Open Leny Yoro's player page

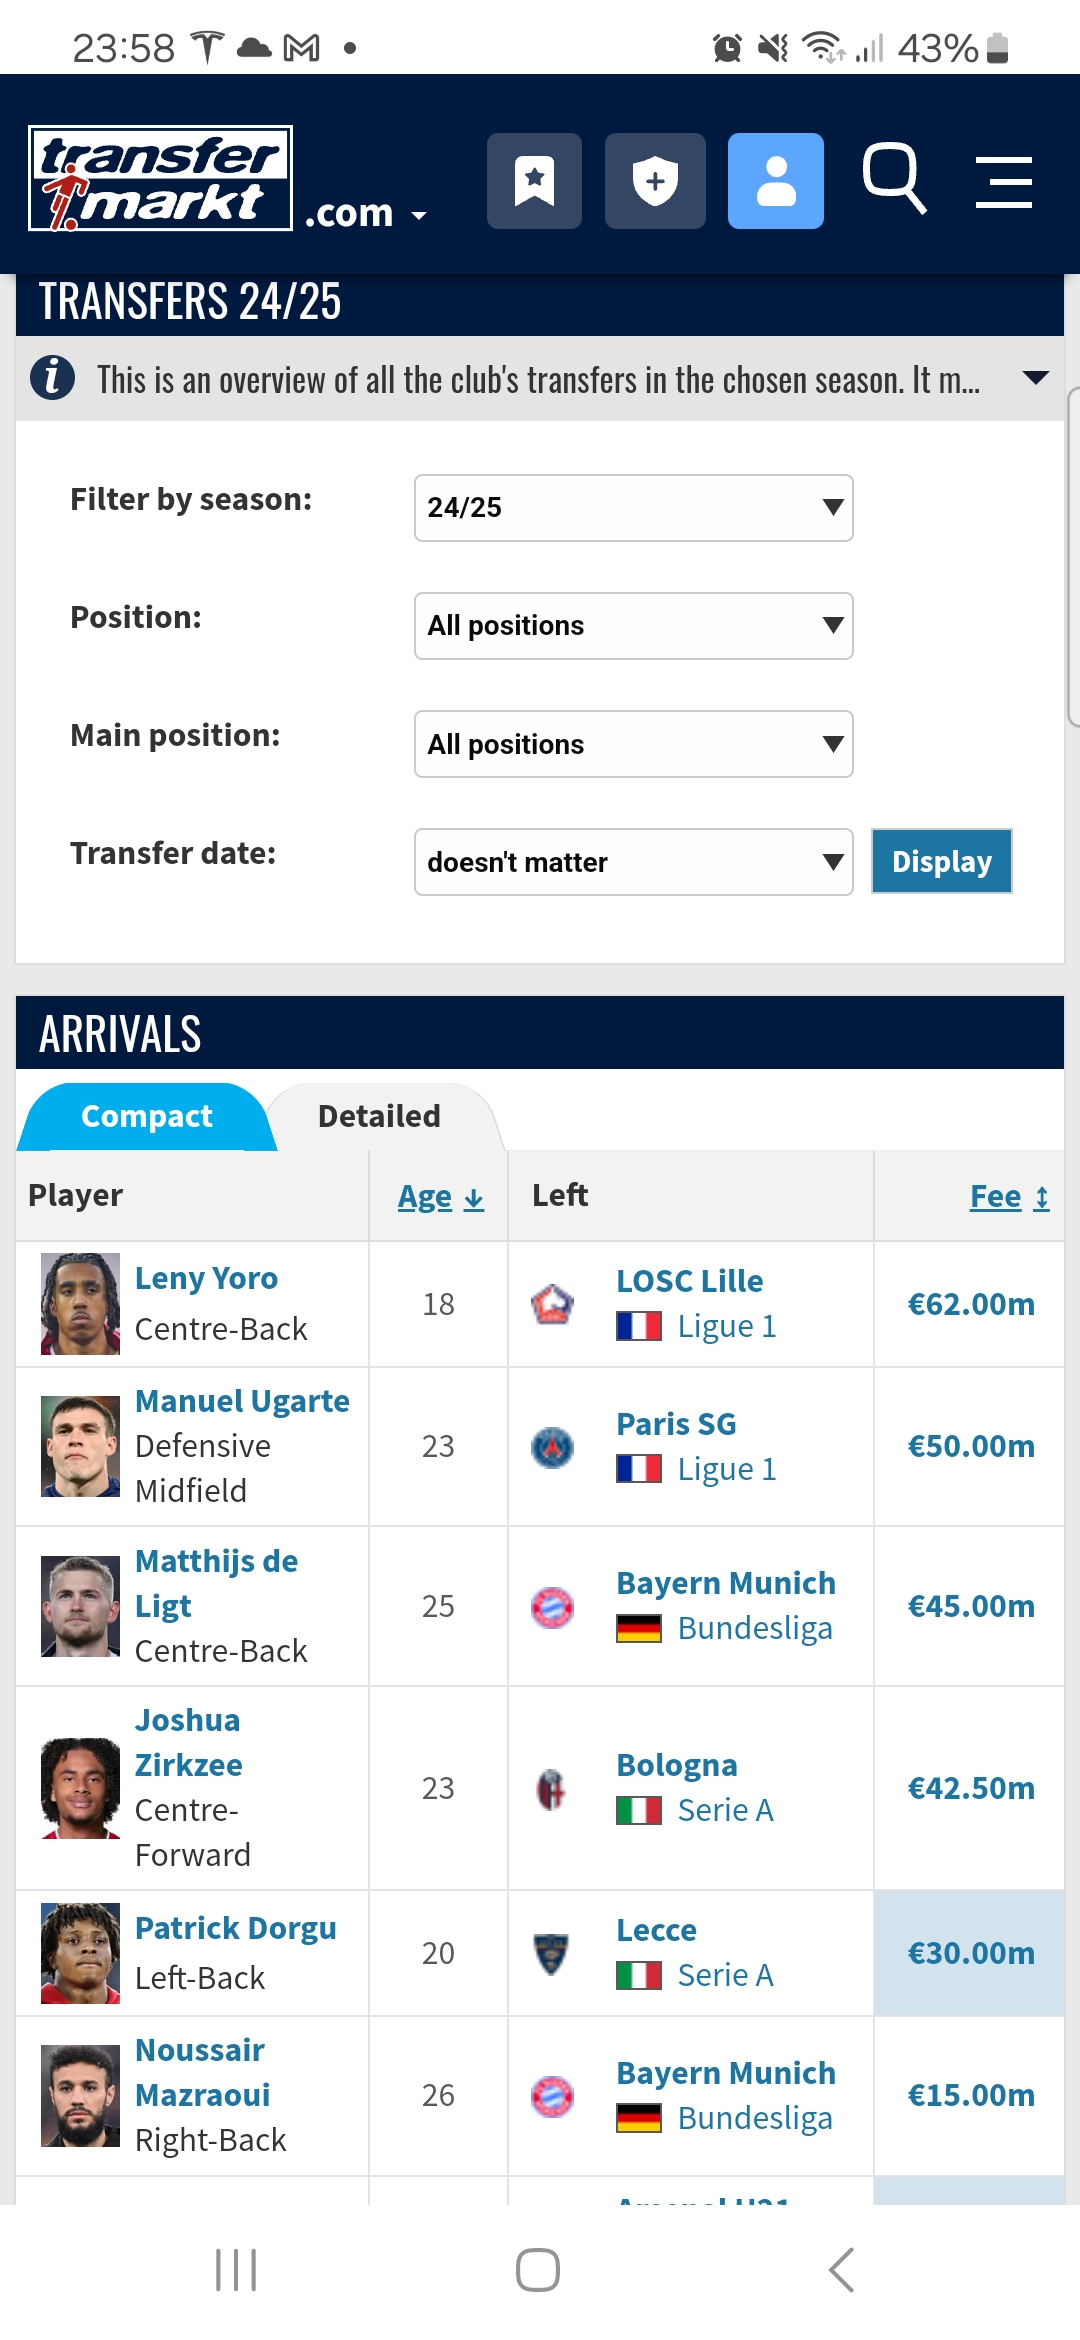click(206, 1278)
